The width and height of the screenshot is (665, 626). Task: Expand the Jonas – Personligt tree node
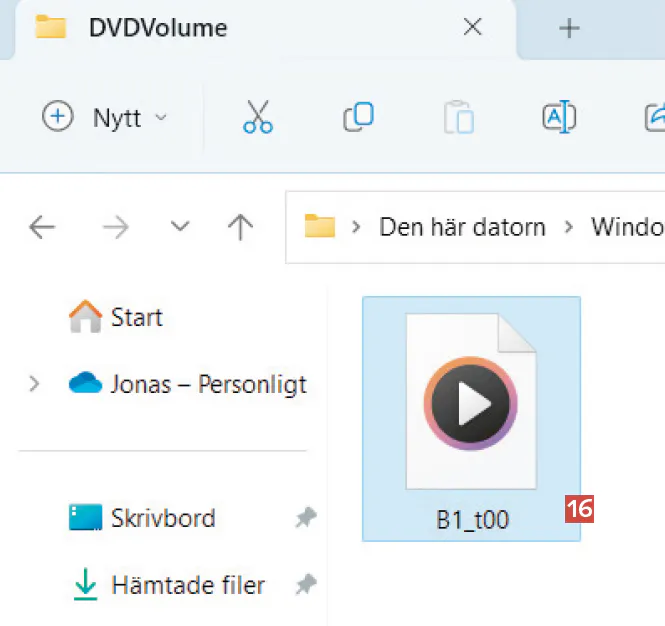pyautogui.click(x=35, y=383)
